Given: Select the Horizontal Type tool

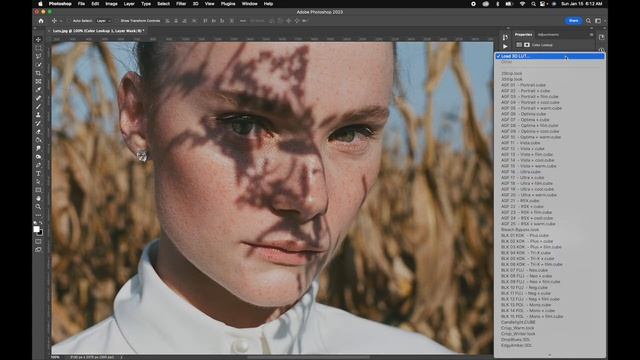Looking at the screenshot, I should [x=38, y=173].
